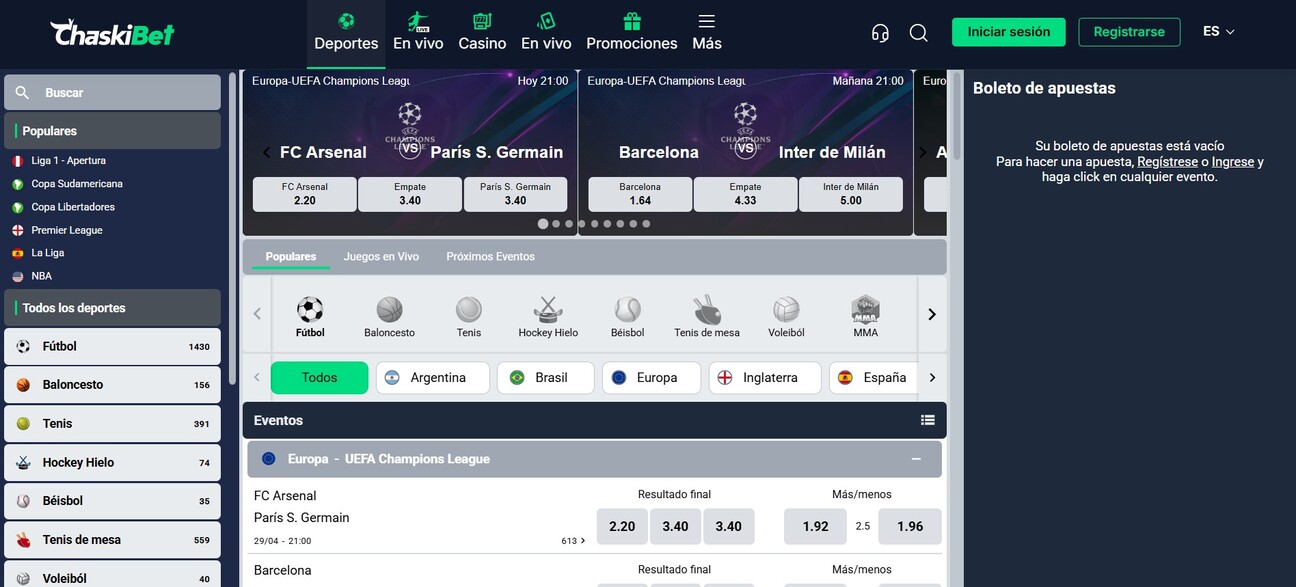Select MMA icon in sports carousel
The image size is (1296, 587).
(x=866, y=309)
